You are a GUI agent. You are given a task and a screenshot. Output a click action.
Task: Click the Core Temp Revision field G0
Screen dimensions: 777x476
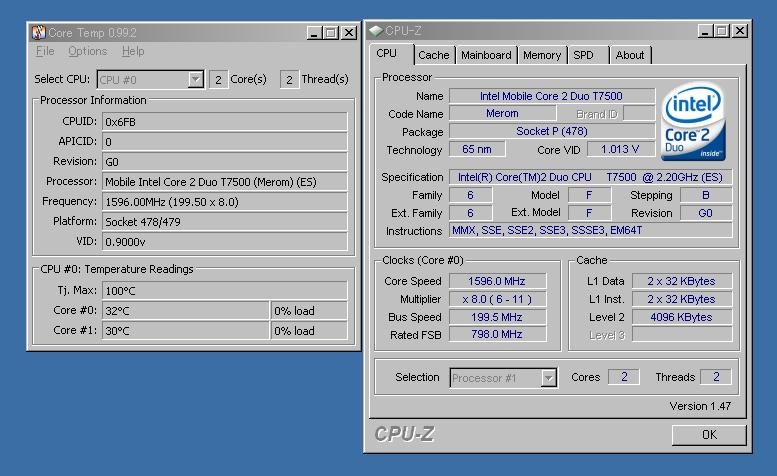pyautogui.click(x=224, y=162)
